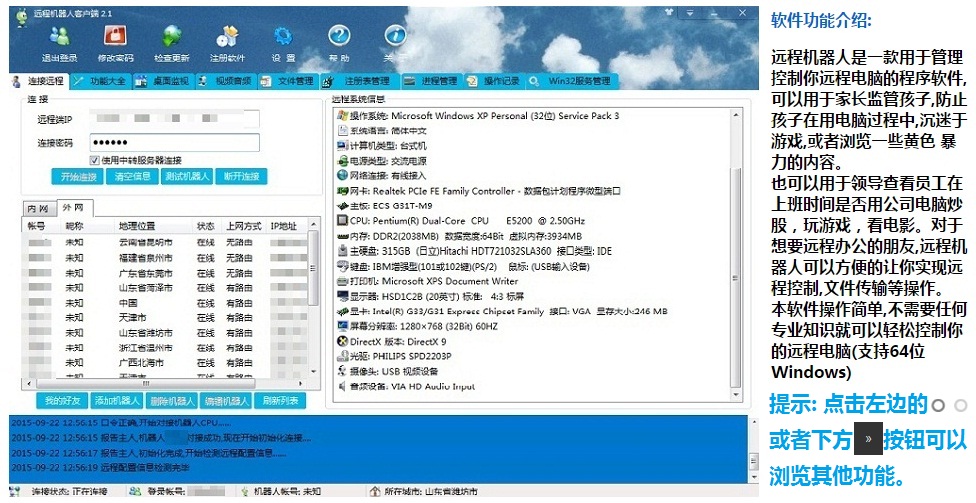The width and height of the screenshot is (976, 503).
Task: Open the 进程管理 tab
Action: coord(431,81)
